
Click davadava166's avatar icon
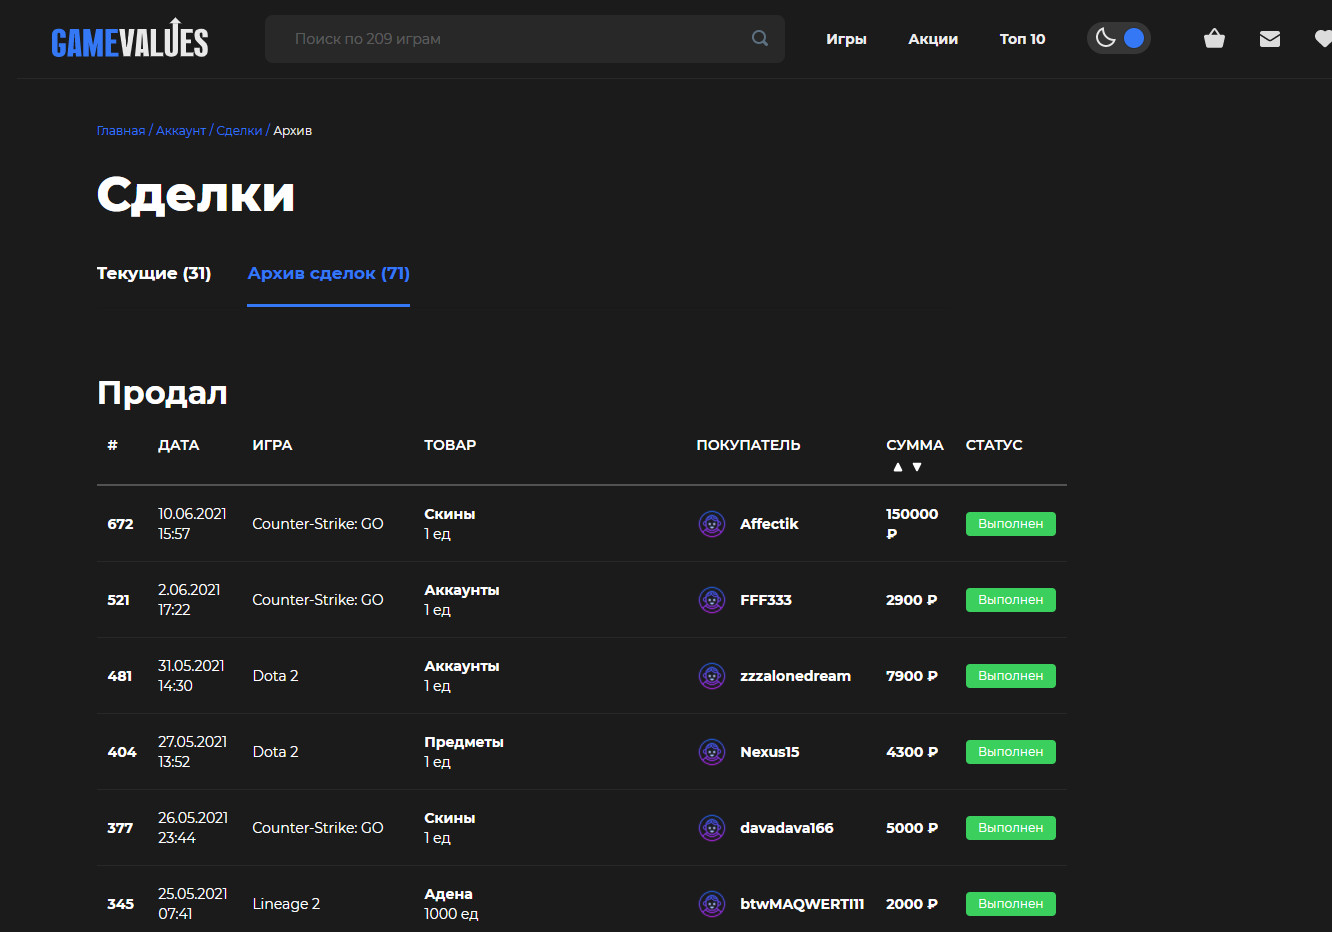712,828
